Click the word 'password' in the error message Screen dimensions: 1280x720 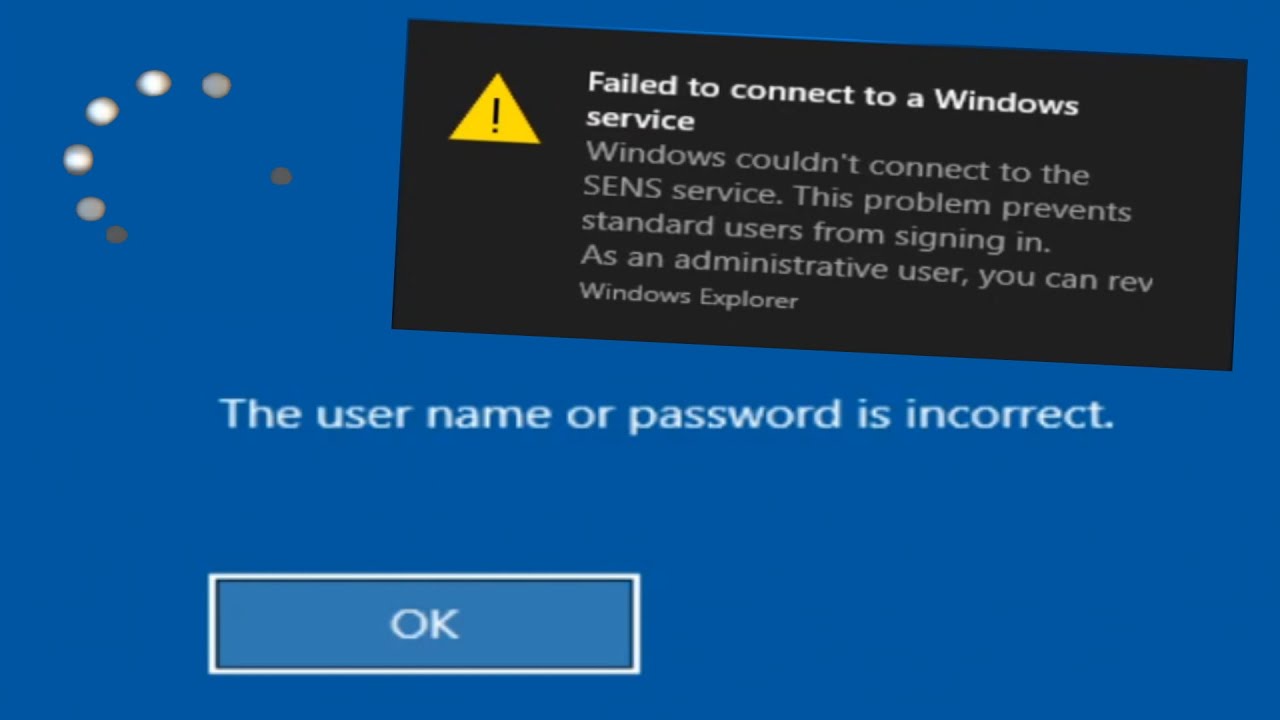tap(734, 415)
